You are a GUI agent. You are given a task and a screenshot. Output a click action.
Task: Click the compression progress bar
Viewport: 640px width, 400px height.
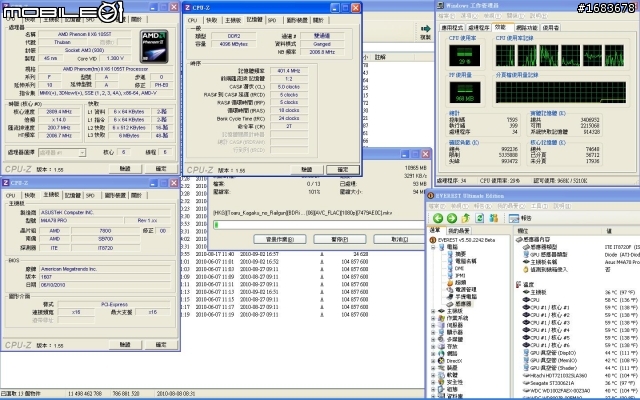click(319, 225)
